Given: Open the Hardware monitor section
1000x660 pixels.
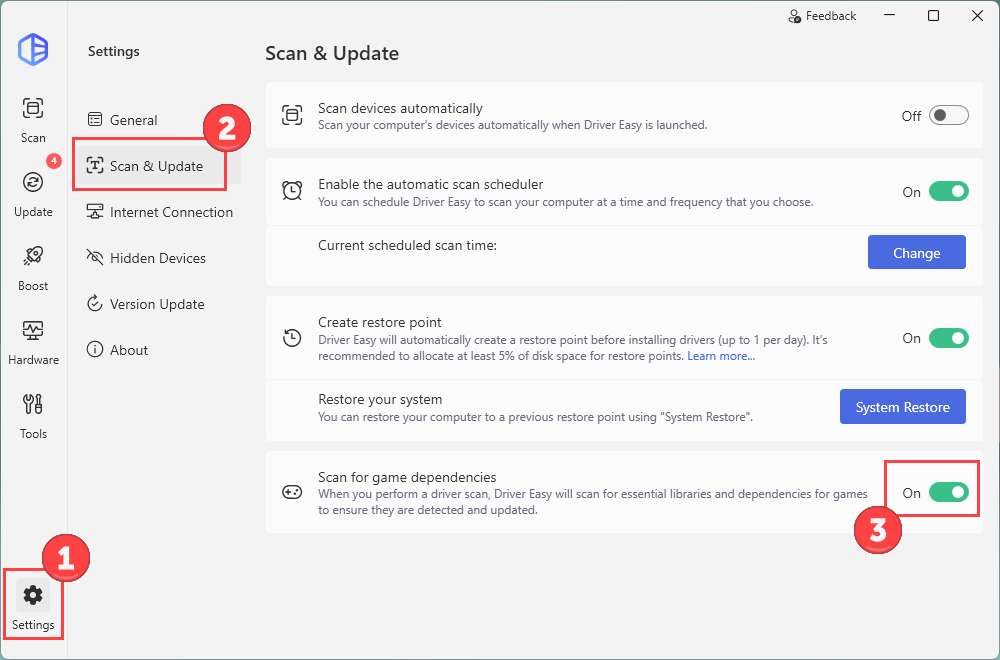Looking at the screenshot, I should pyautogui.click(x=33, y=340).
